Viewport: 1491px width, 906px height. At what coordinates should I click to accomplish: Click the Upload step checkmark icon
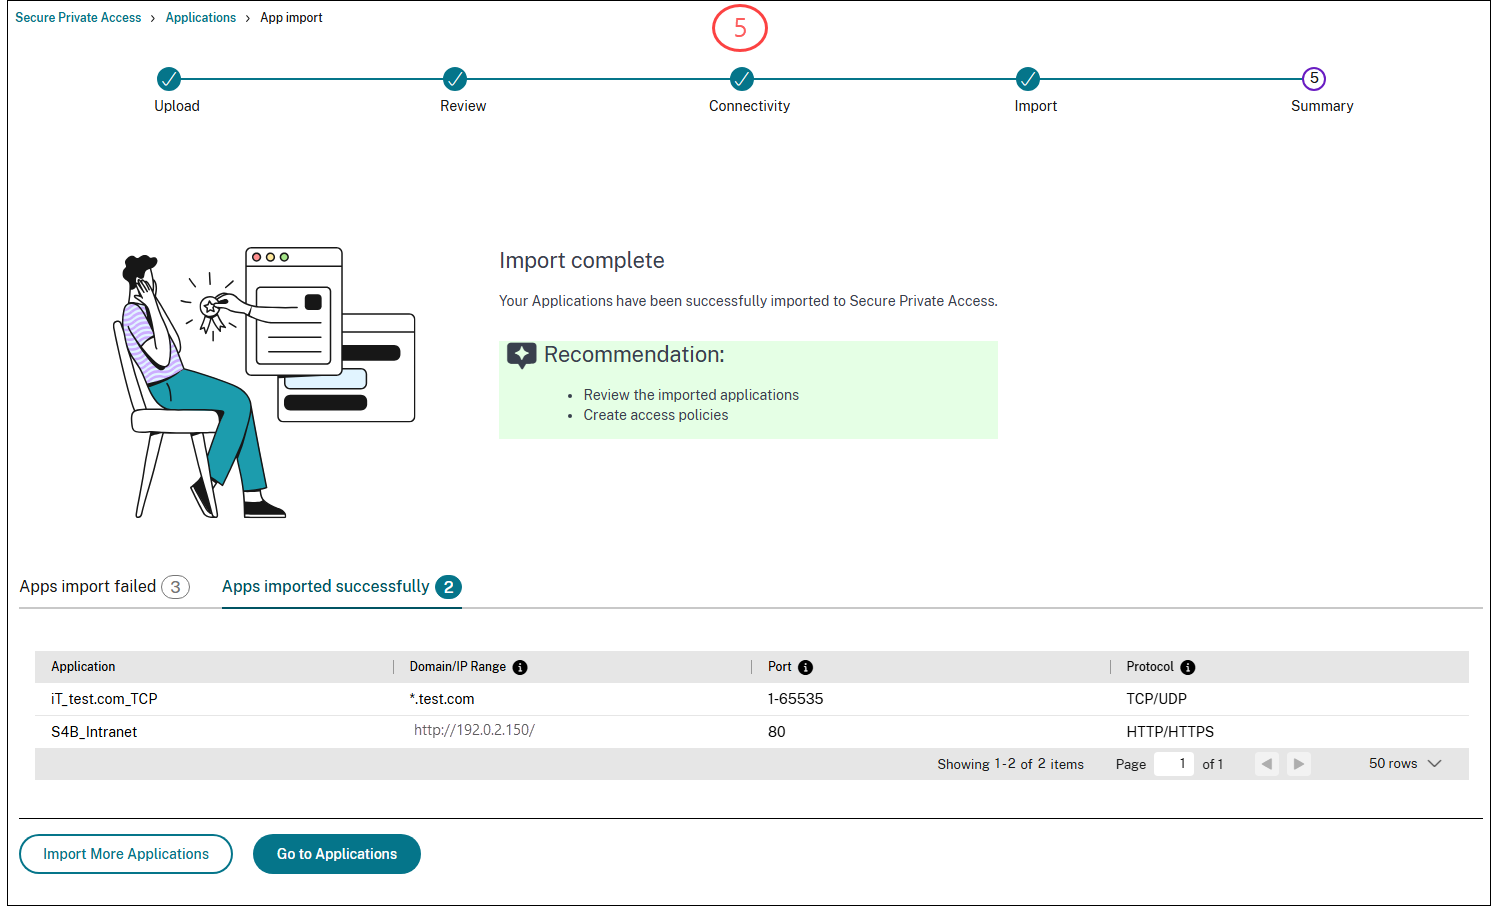point(168,79)
